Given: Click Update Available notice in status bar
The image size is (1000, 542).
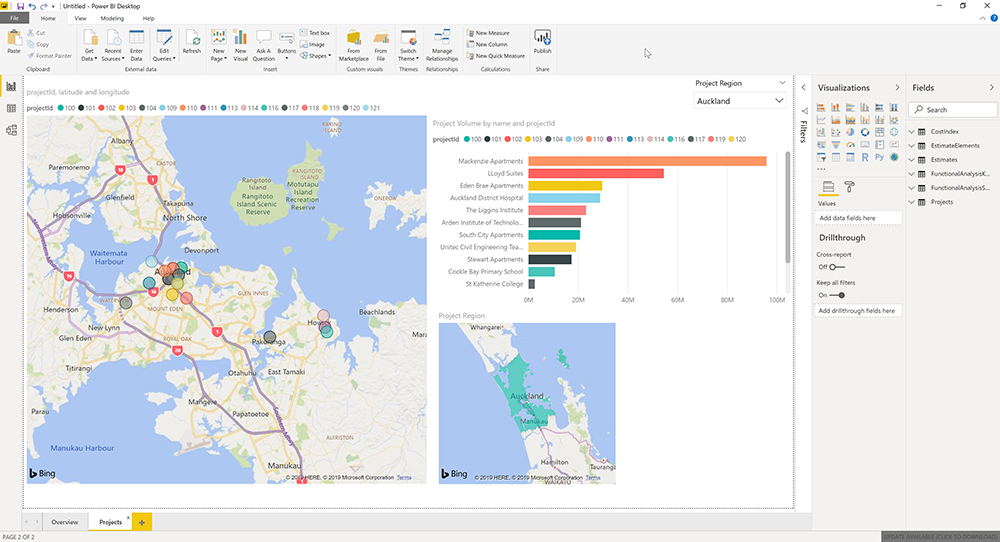Looking at the screenshot, I should pyautogui.click(x=940, y=537).
